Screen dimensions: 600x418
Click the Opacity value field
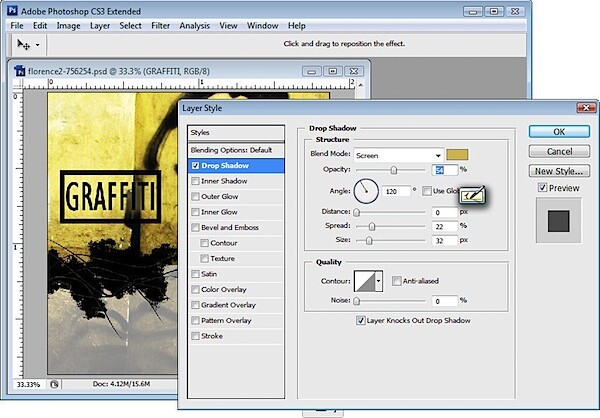(x=445, y=170)
